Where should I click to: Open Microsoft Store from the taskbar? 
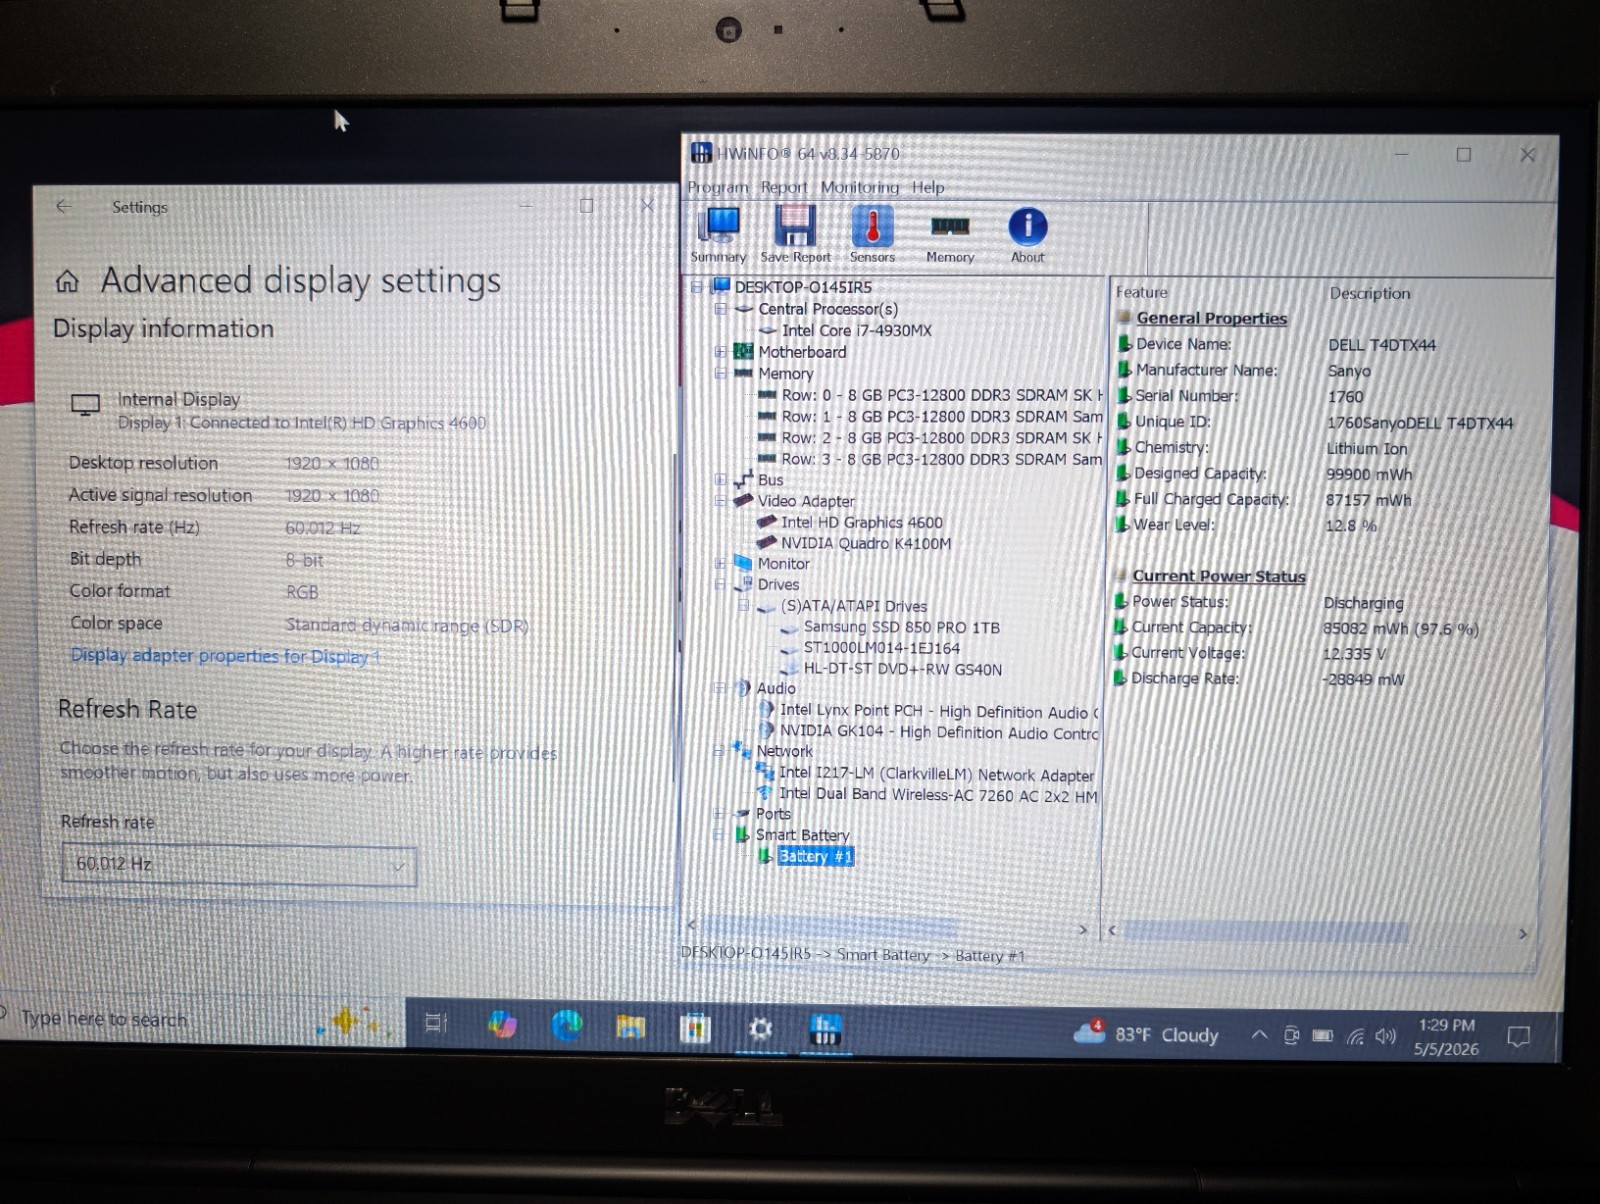(695, 1027)
